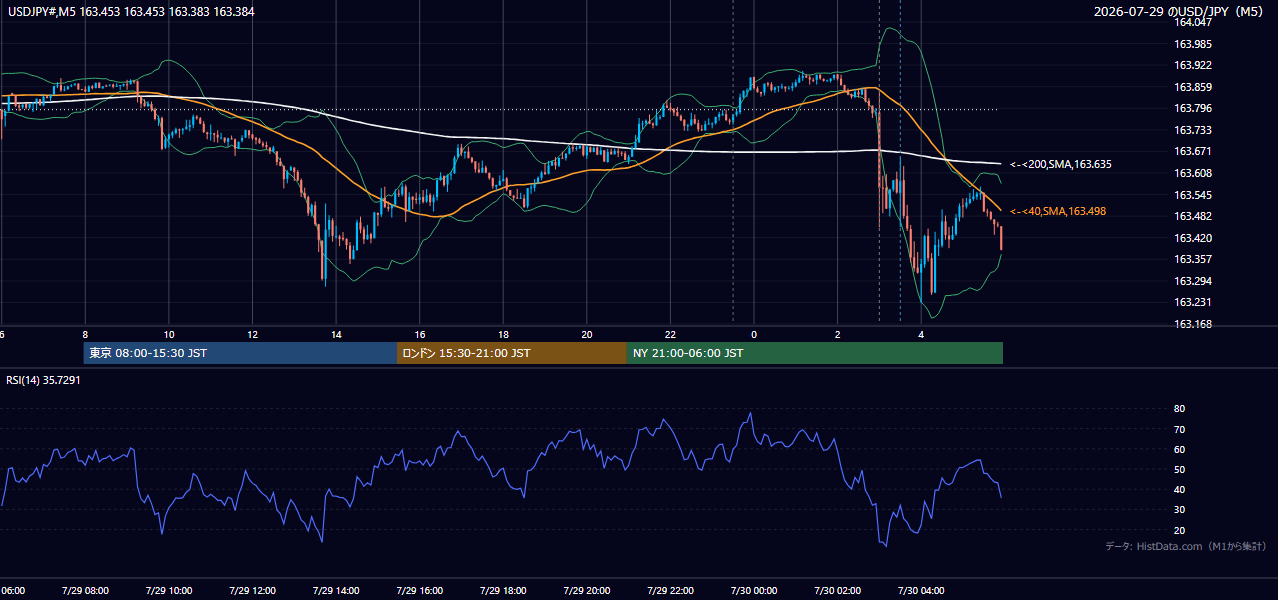Click hour label 12 under price chart

tap(252, 335)
